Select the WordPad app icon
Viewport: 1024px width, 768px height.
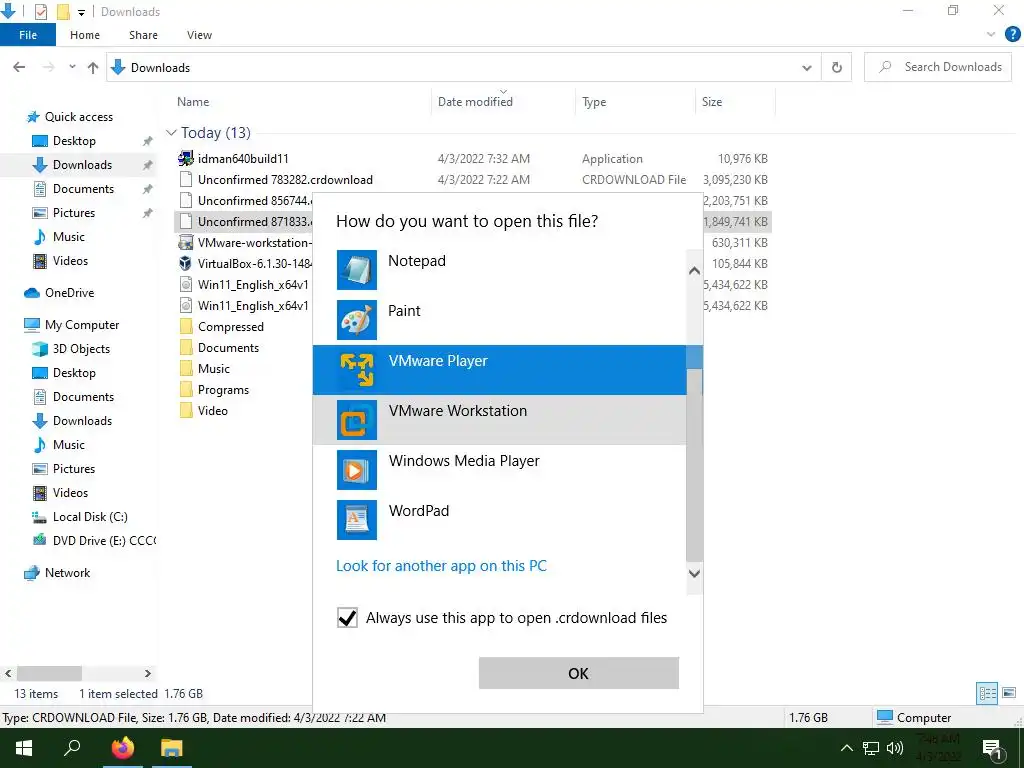357,520
